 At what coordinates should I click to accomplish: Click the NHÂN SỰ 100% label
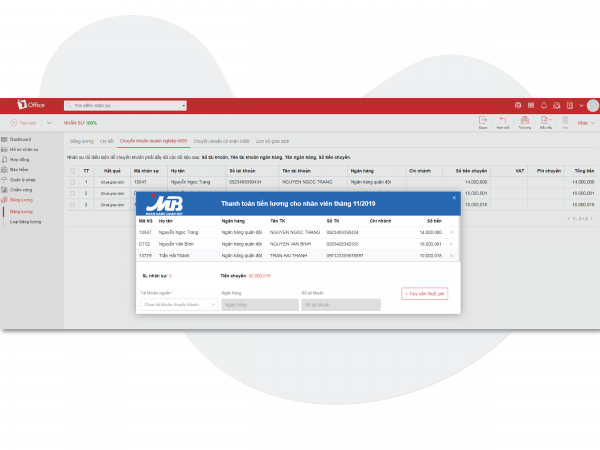[x=80, y=123]
